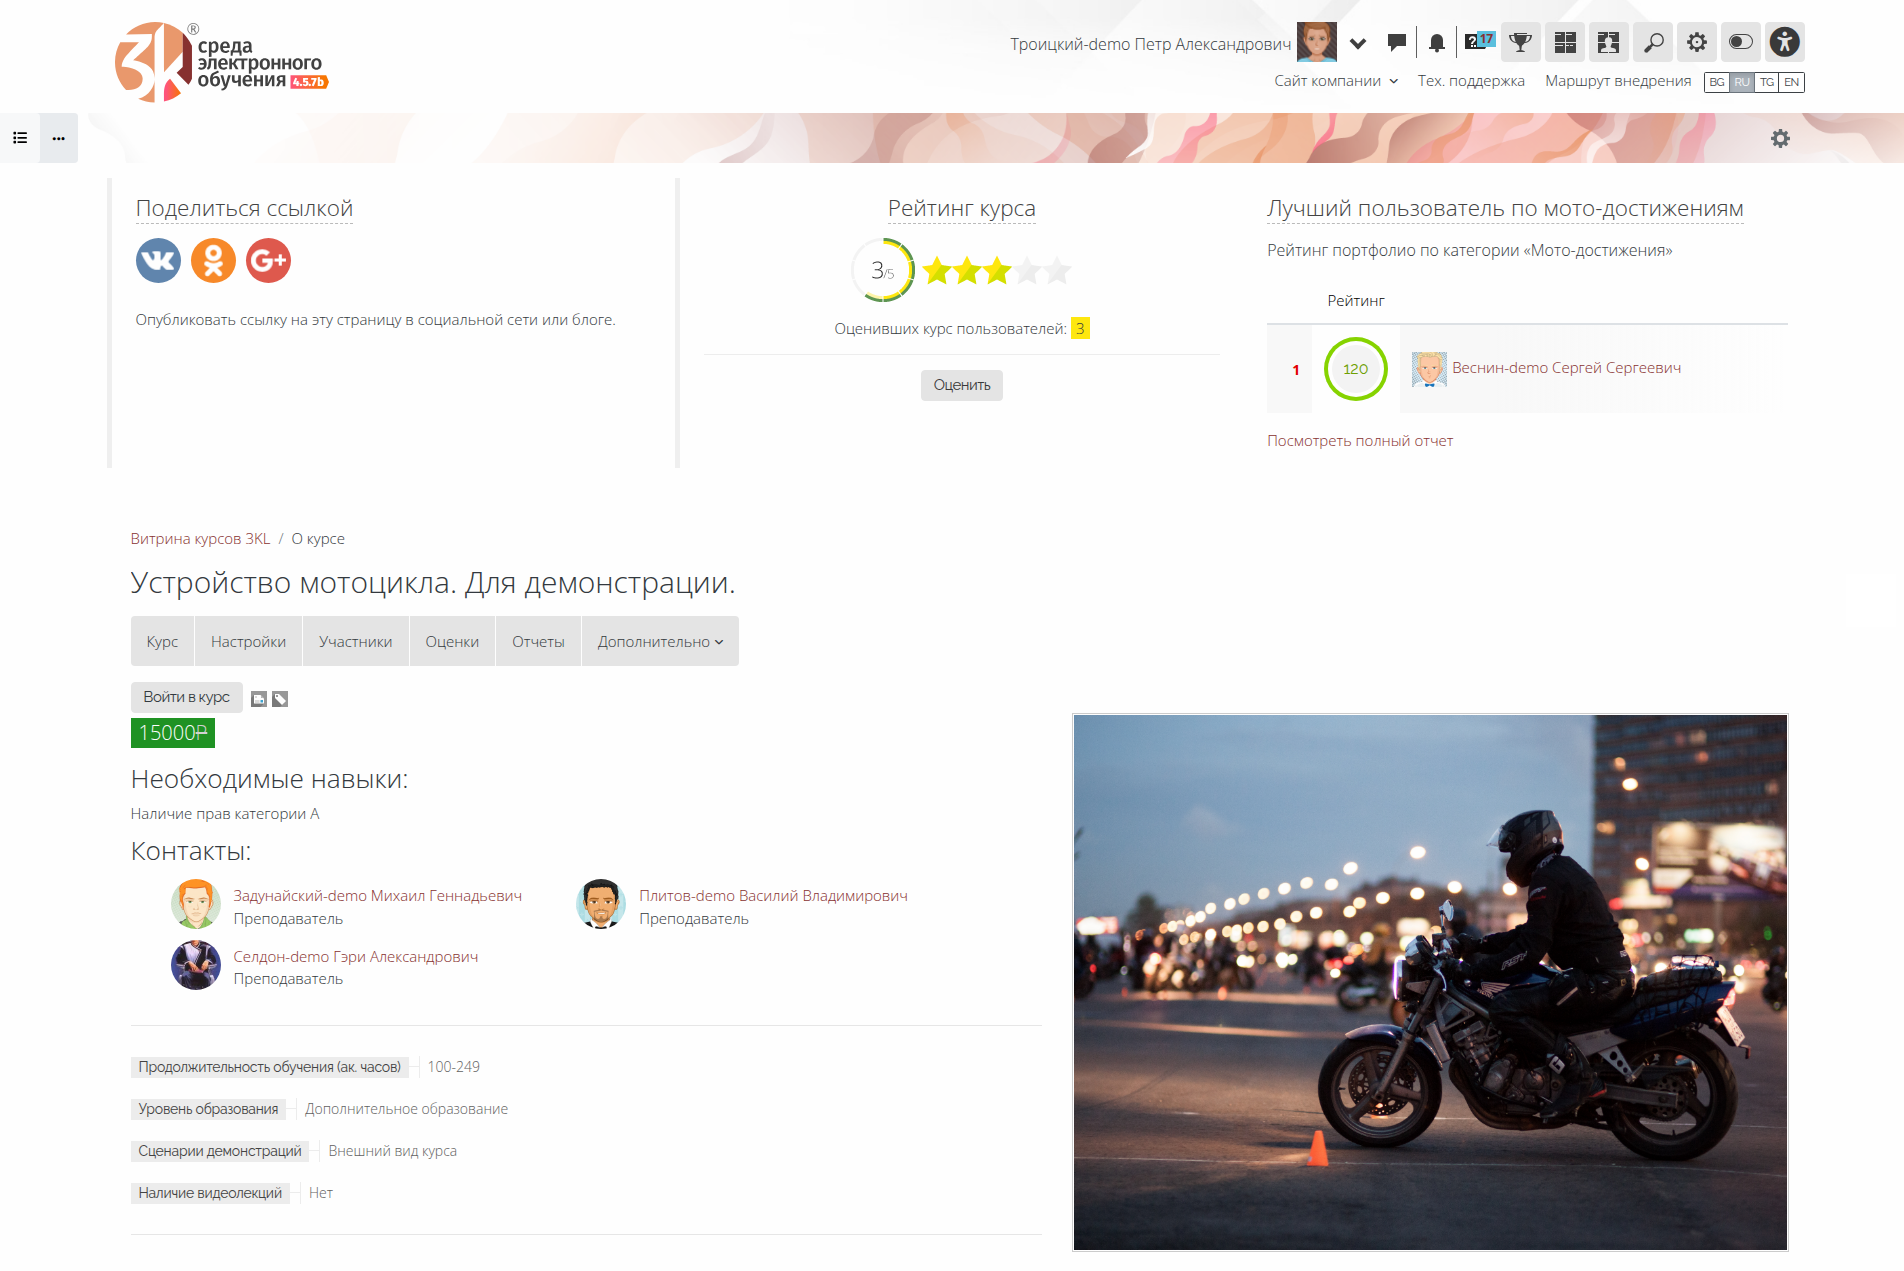This screenshot has width=1904, height=1271.
Task: Share the link via Google Plus icon
Action: 268,261
